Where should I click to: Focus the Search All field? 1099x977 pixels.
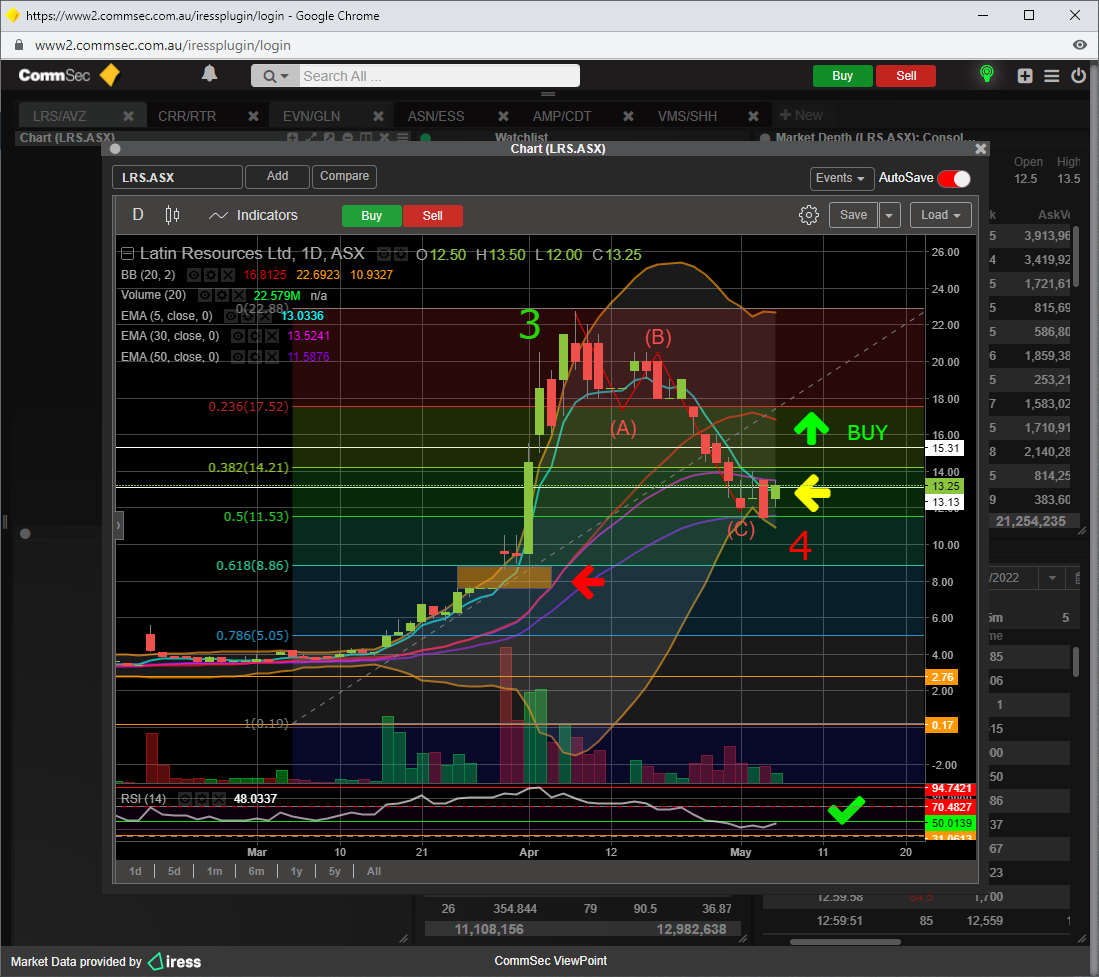pyautogui.click(x=439, y=76)
